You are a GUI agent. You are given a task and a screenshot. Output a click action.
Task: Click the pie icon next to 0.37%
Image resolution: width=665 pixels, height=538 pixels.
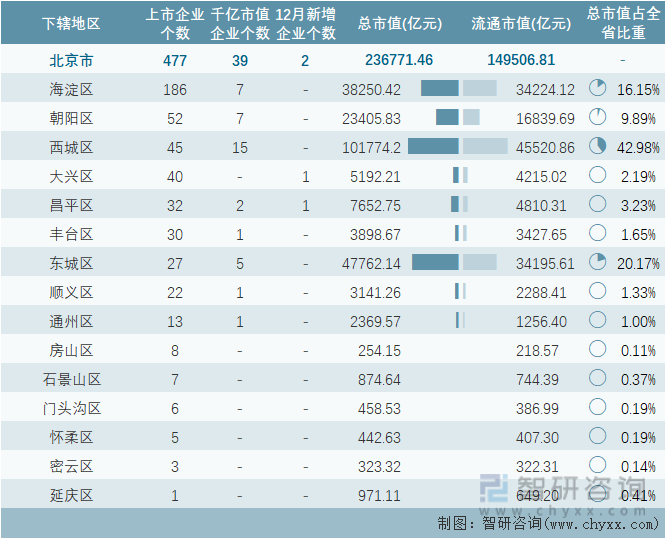(x=598, y=378)
